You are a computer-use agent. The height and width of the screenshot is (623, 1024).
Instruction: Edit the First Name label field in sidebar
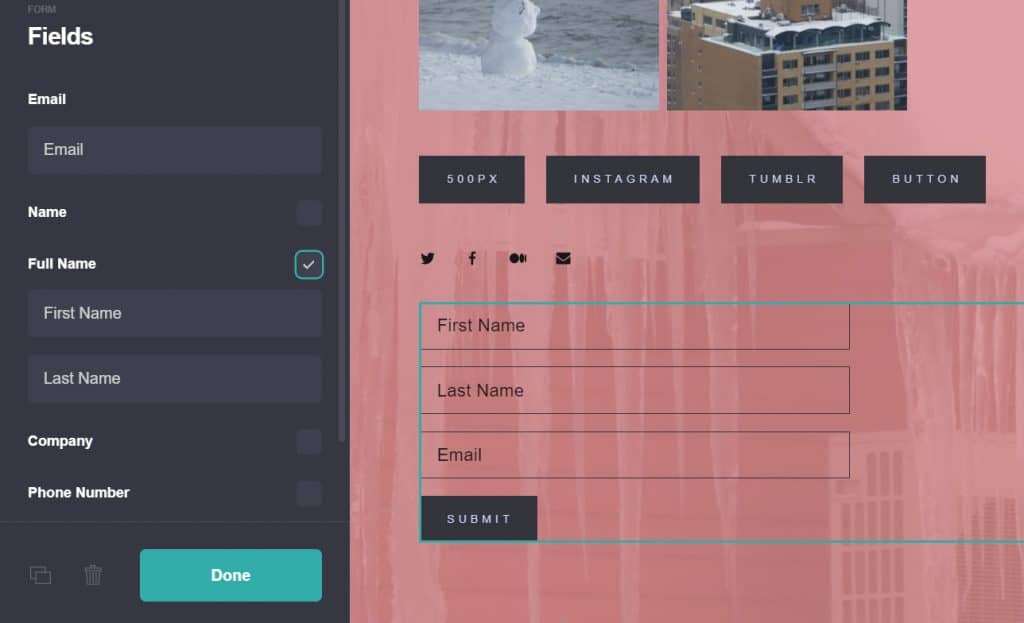[x=175, y=313]
